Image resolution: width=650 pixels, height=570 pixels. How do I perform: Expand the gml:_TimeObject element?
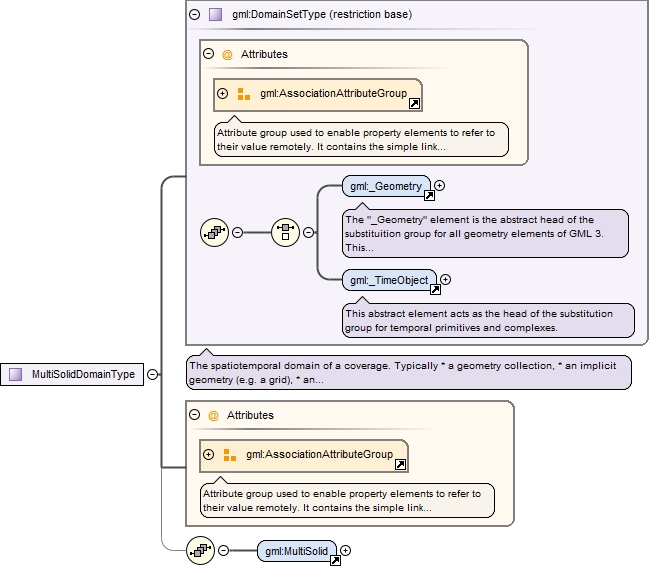(x=445, y=279)
